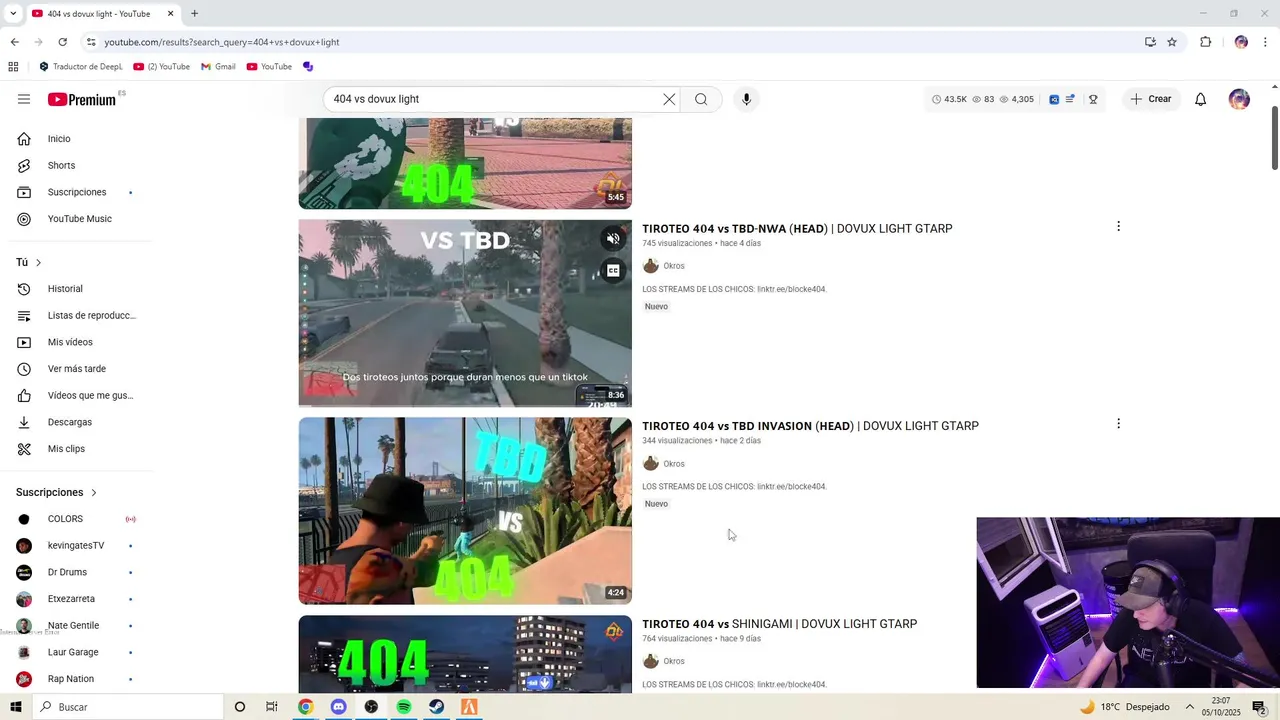The image size is (1280, 720).
Task: Open Gmail bookmark
Action: click(218, 67)
